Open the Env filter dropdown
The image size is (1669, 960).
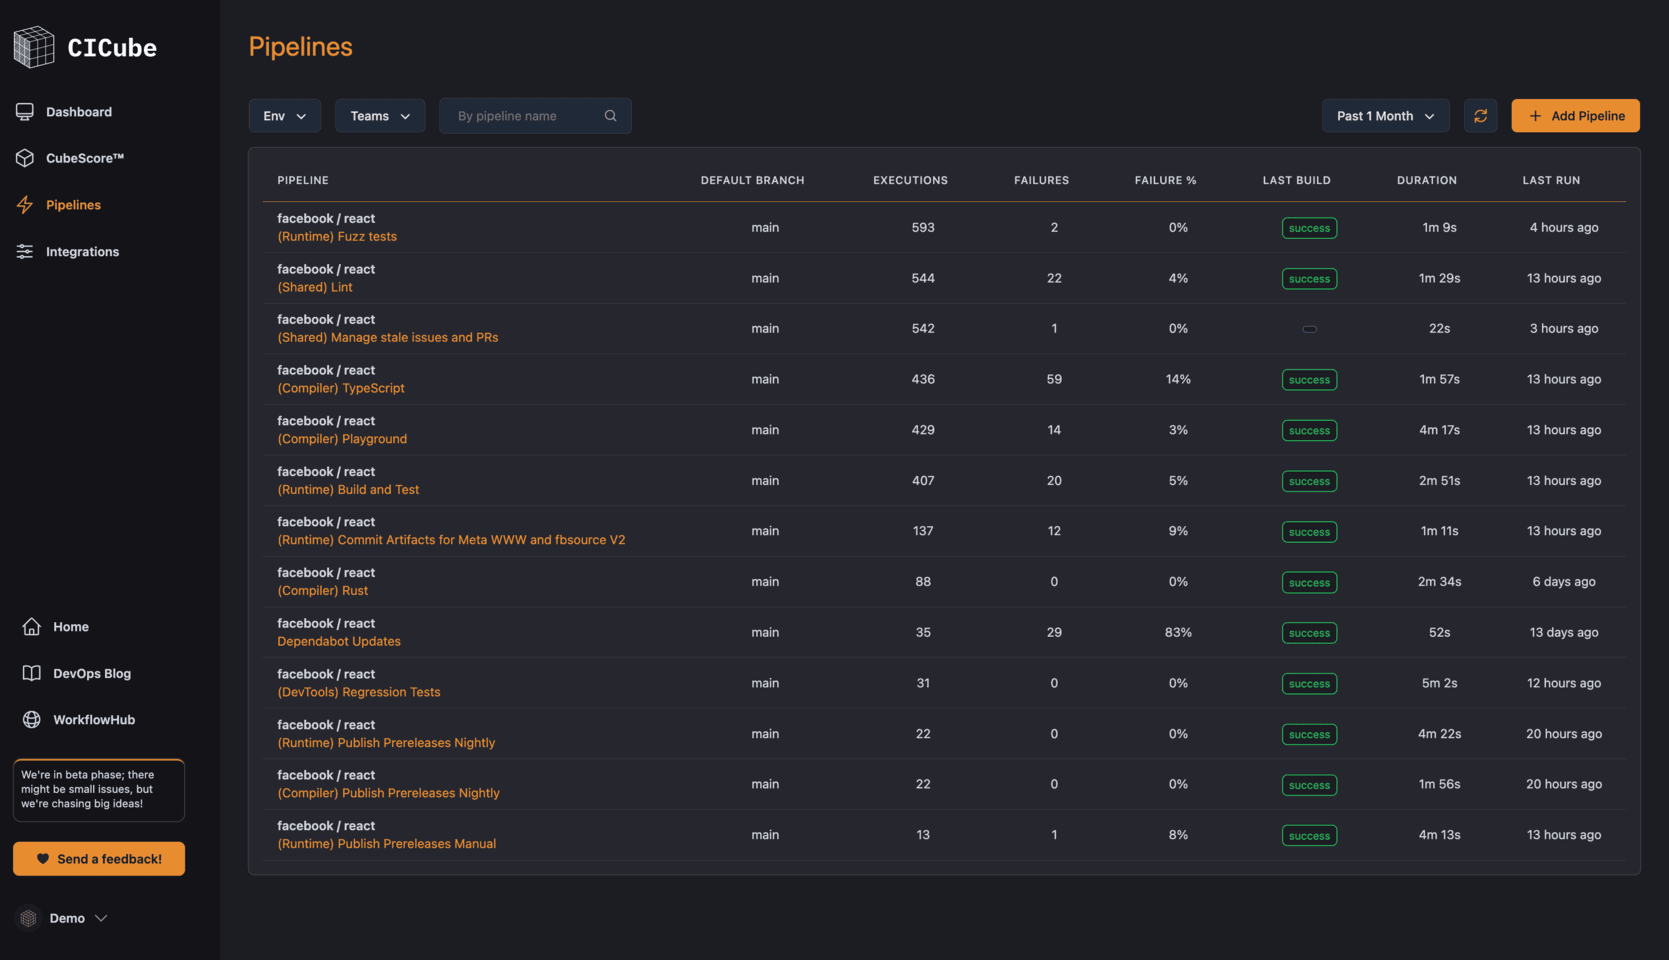coord(285,116)
